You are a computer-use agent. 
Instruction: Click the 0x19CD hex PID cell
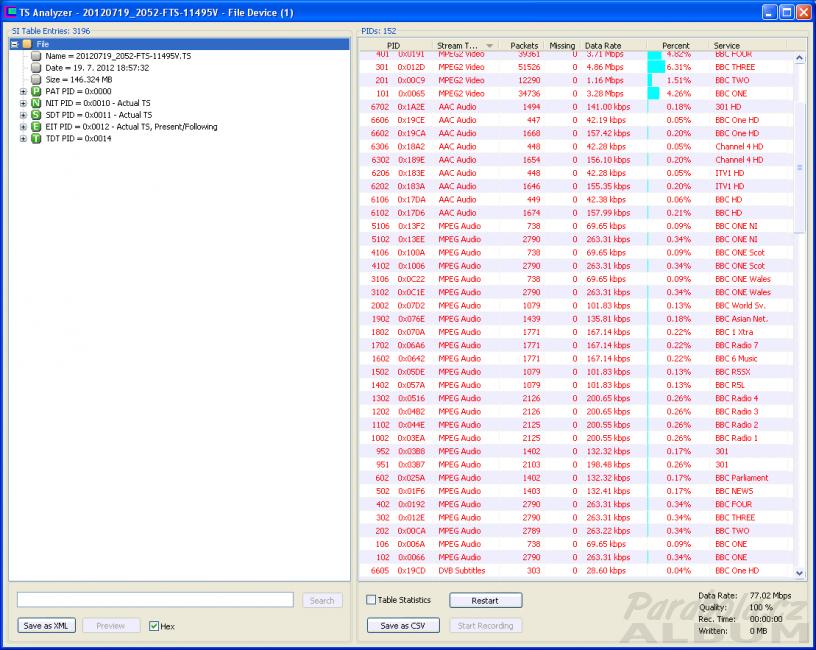tap(411, 570)
